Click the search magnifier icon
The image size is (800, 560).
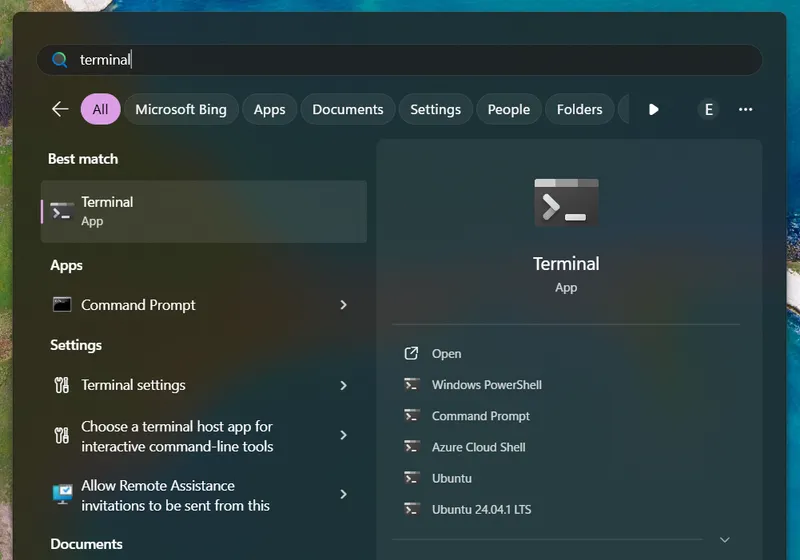[60, 60]
